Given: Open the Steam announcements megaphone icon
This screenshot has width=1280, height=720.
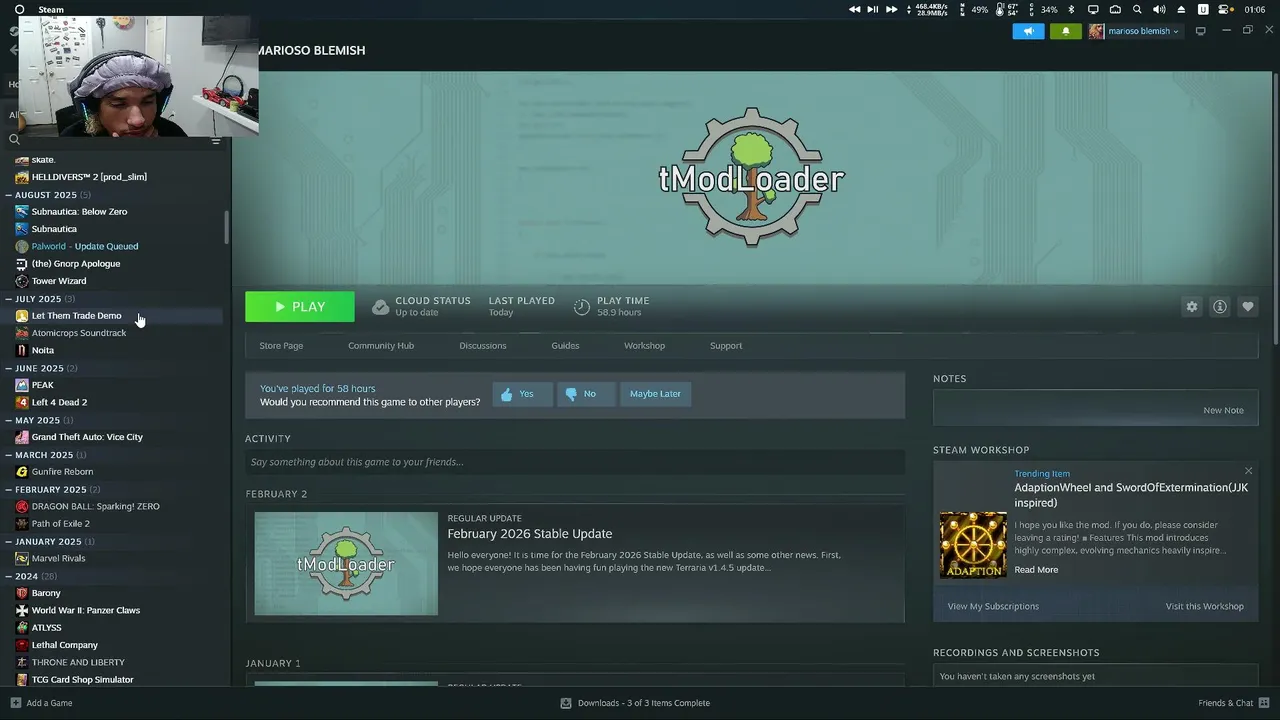Looking at the screenshot, I should (1028, 31).
